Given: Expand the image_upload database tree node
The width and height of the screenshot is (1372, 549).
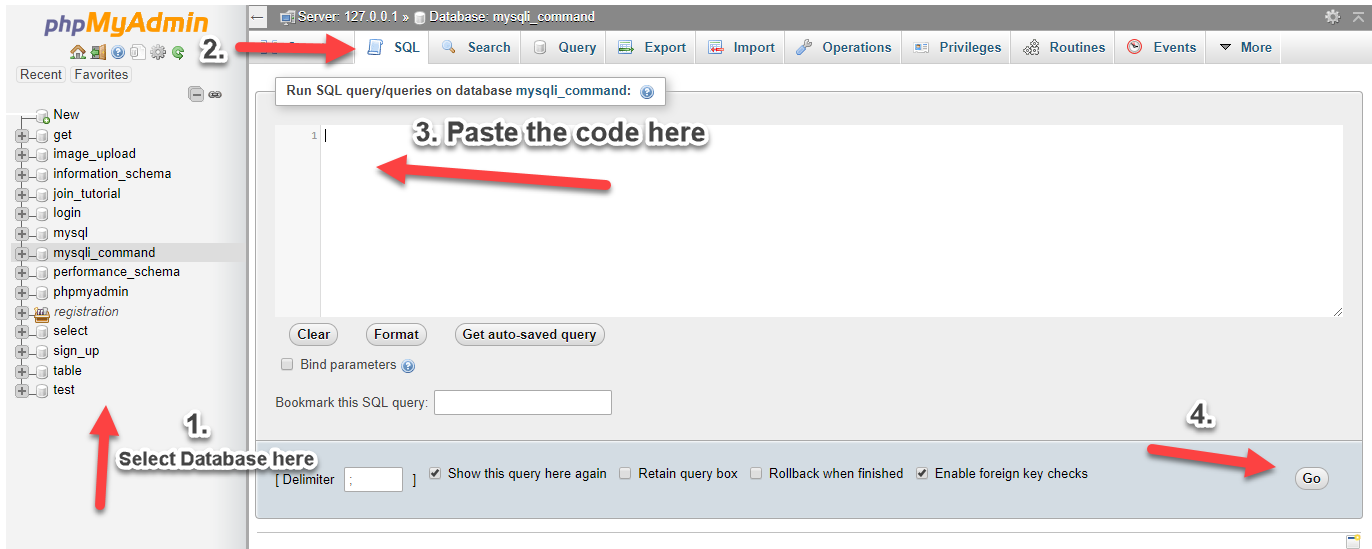Looking at the screenshot, I should [22, 154].
